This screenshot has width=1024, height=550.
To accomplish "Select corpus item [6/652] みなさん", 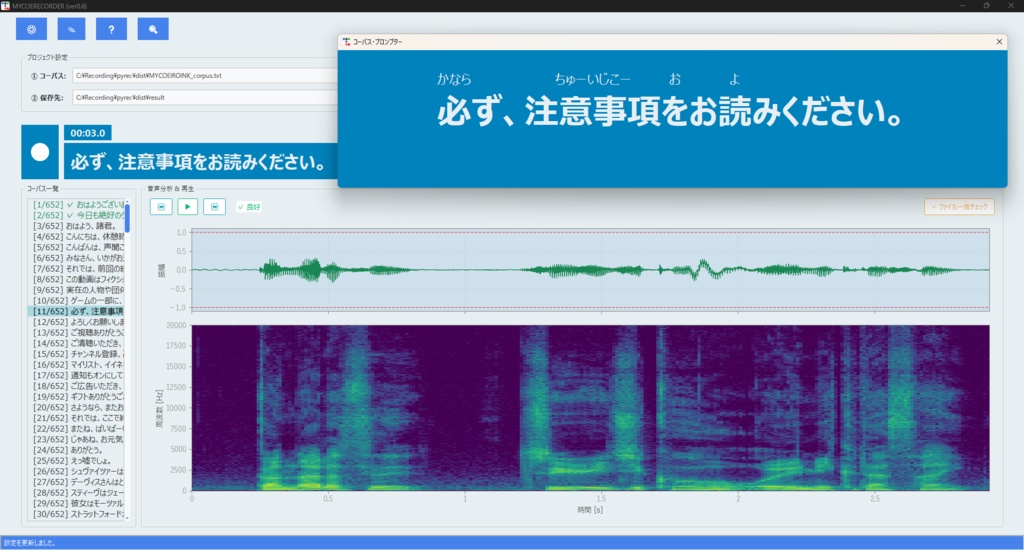I will click(76, 258).
